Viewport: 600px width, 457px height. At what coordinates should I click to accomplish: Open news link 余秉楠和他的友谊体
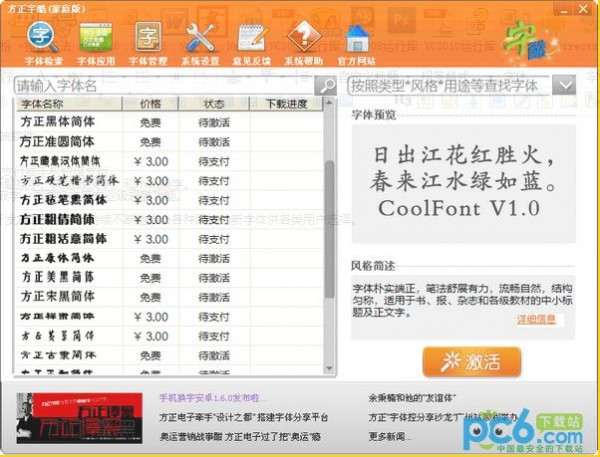pos(412,398)
